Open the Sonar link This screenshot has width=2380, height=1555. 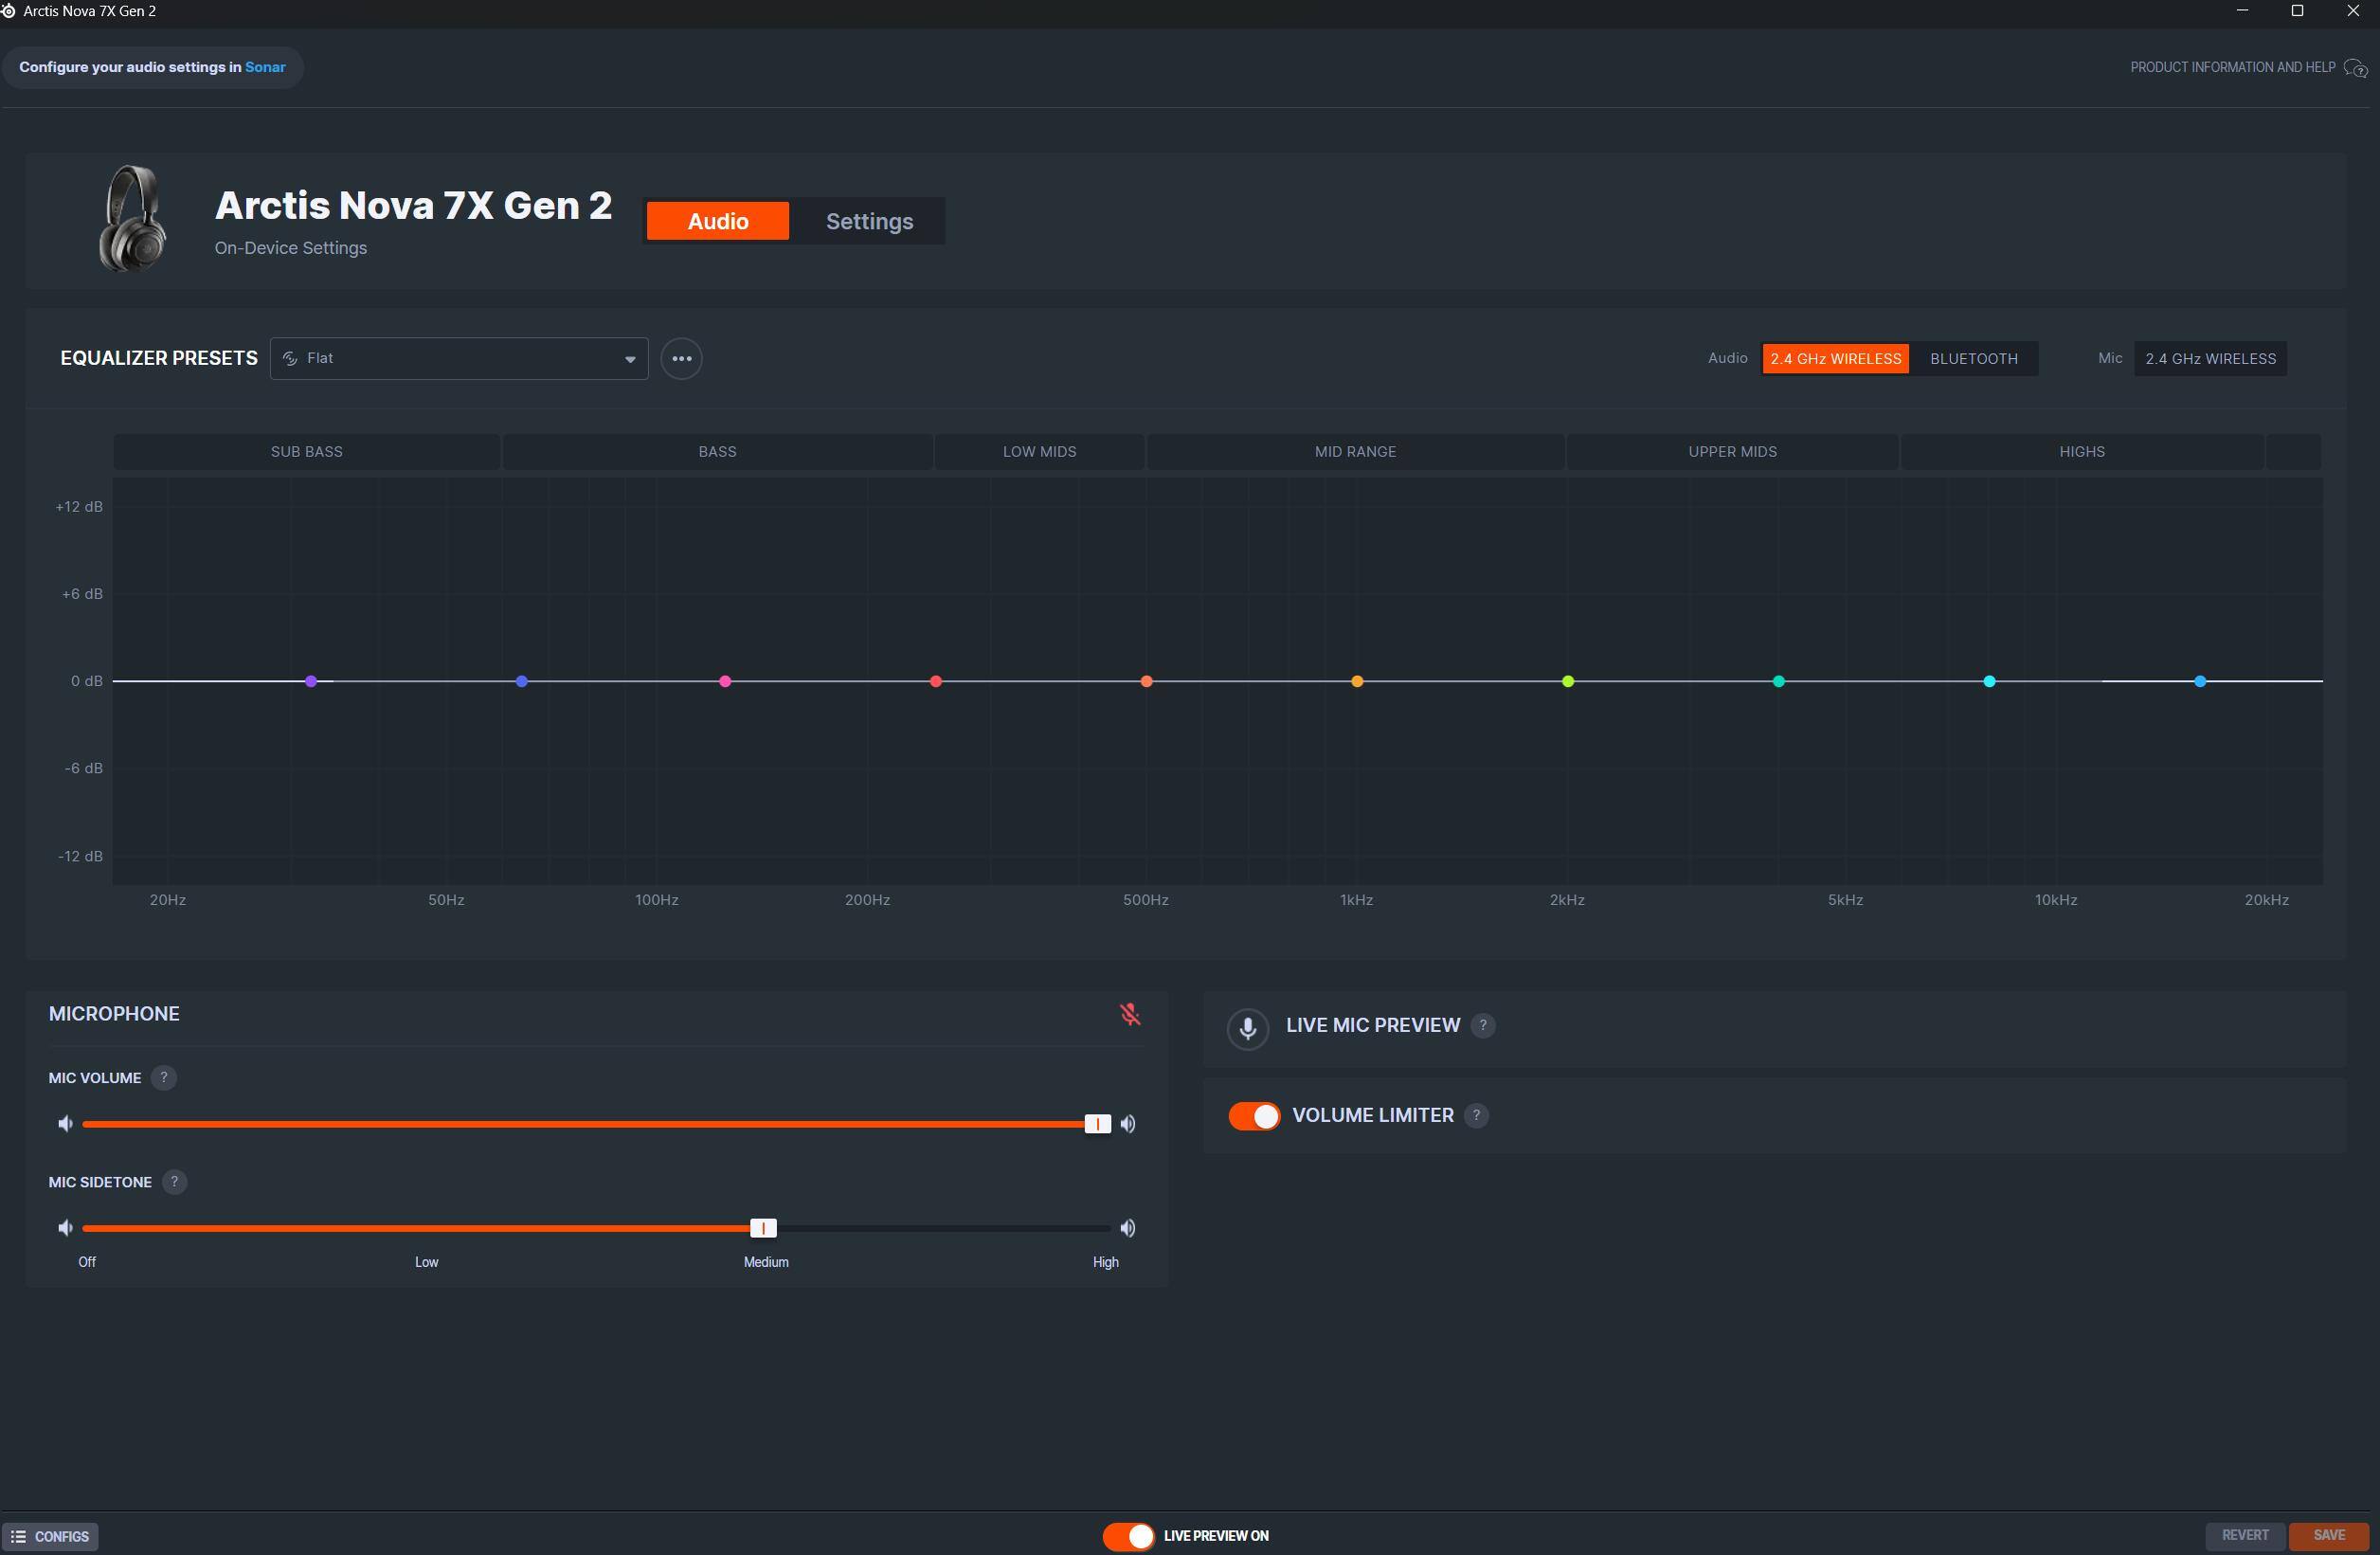click(265, 67)
